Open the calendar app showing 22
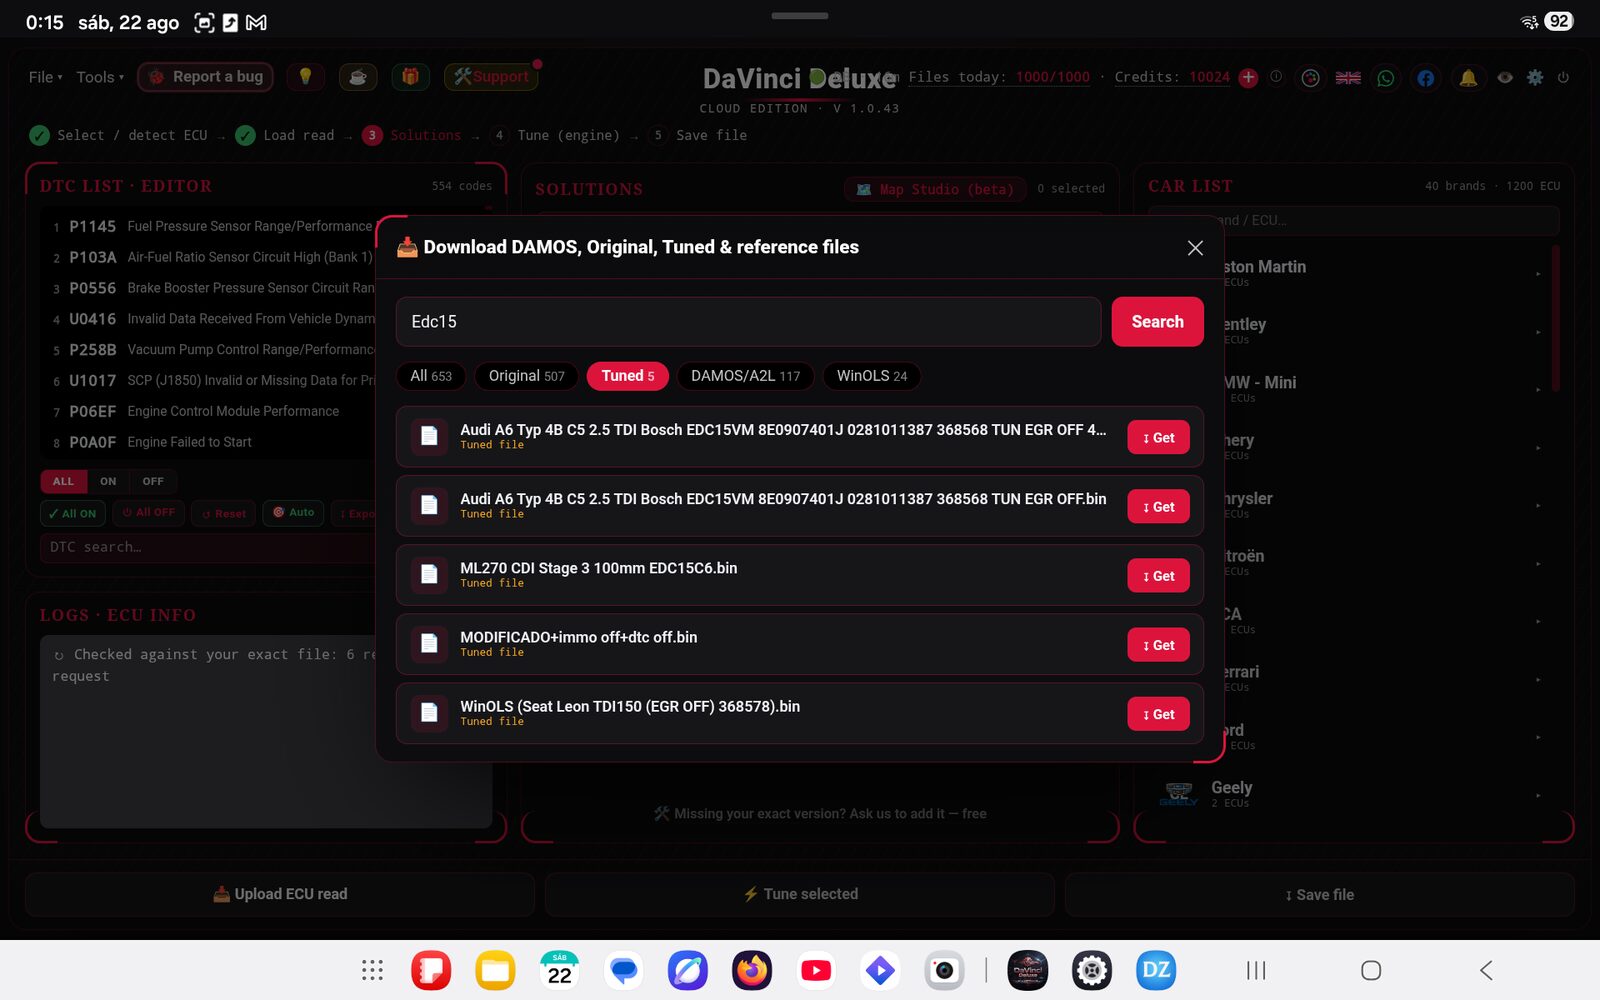Screen dimensions: 1600x1000 [560, 970]
